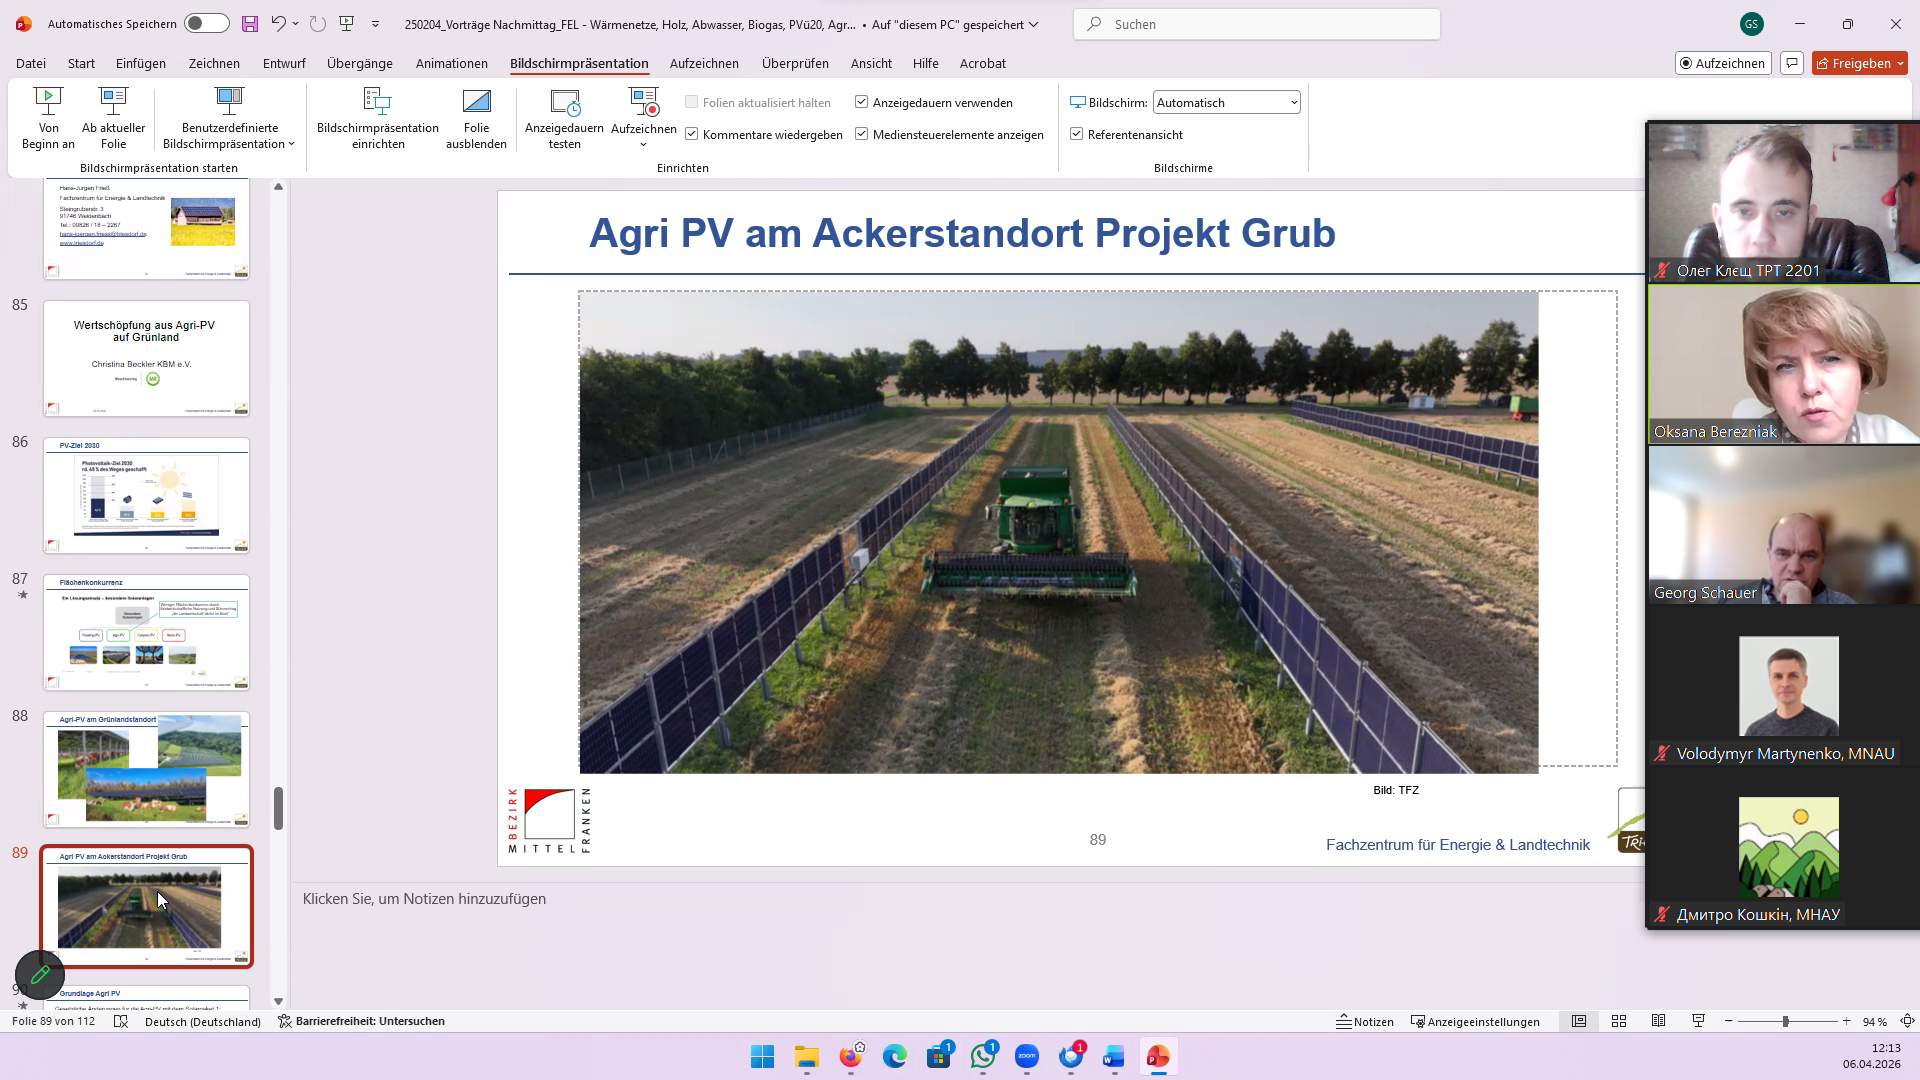The height and width of the screenshot is (1080, 1920).
Task: Click the zoom slider in status bar
Action: coord(1785,1021)
